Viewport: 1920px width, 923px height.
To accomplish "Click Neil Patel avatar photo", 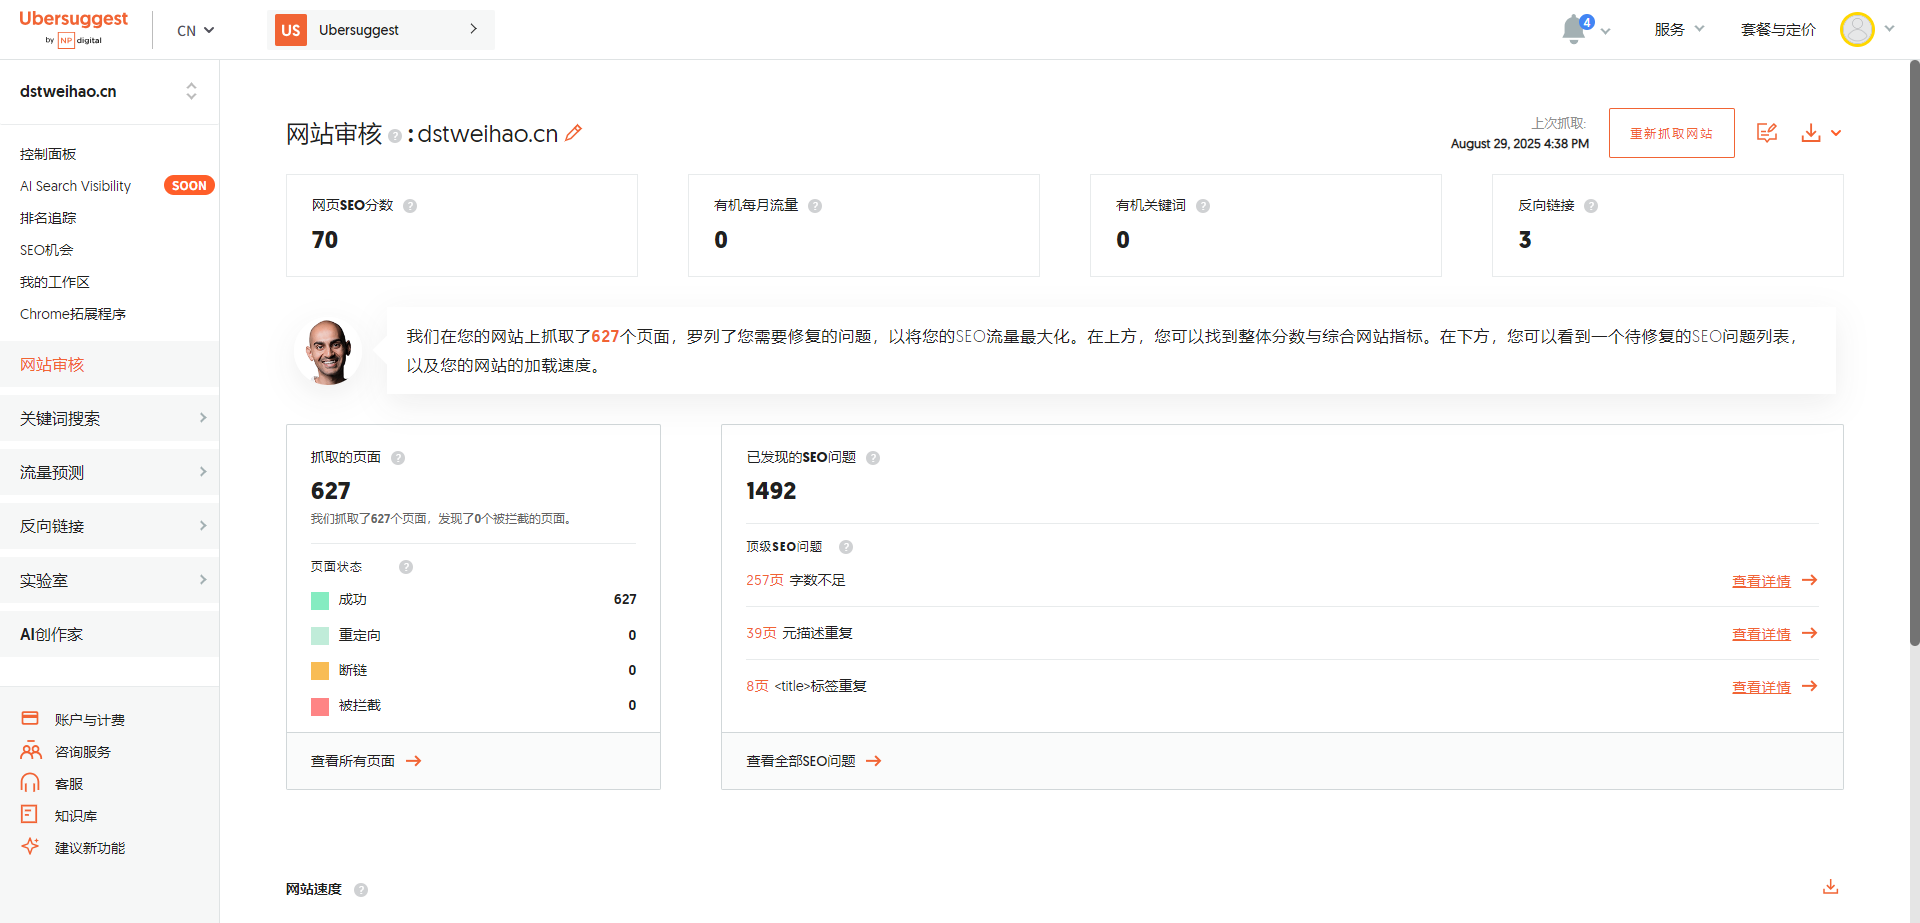I will 329,352.
